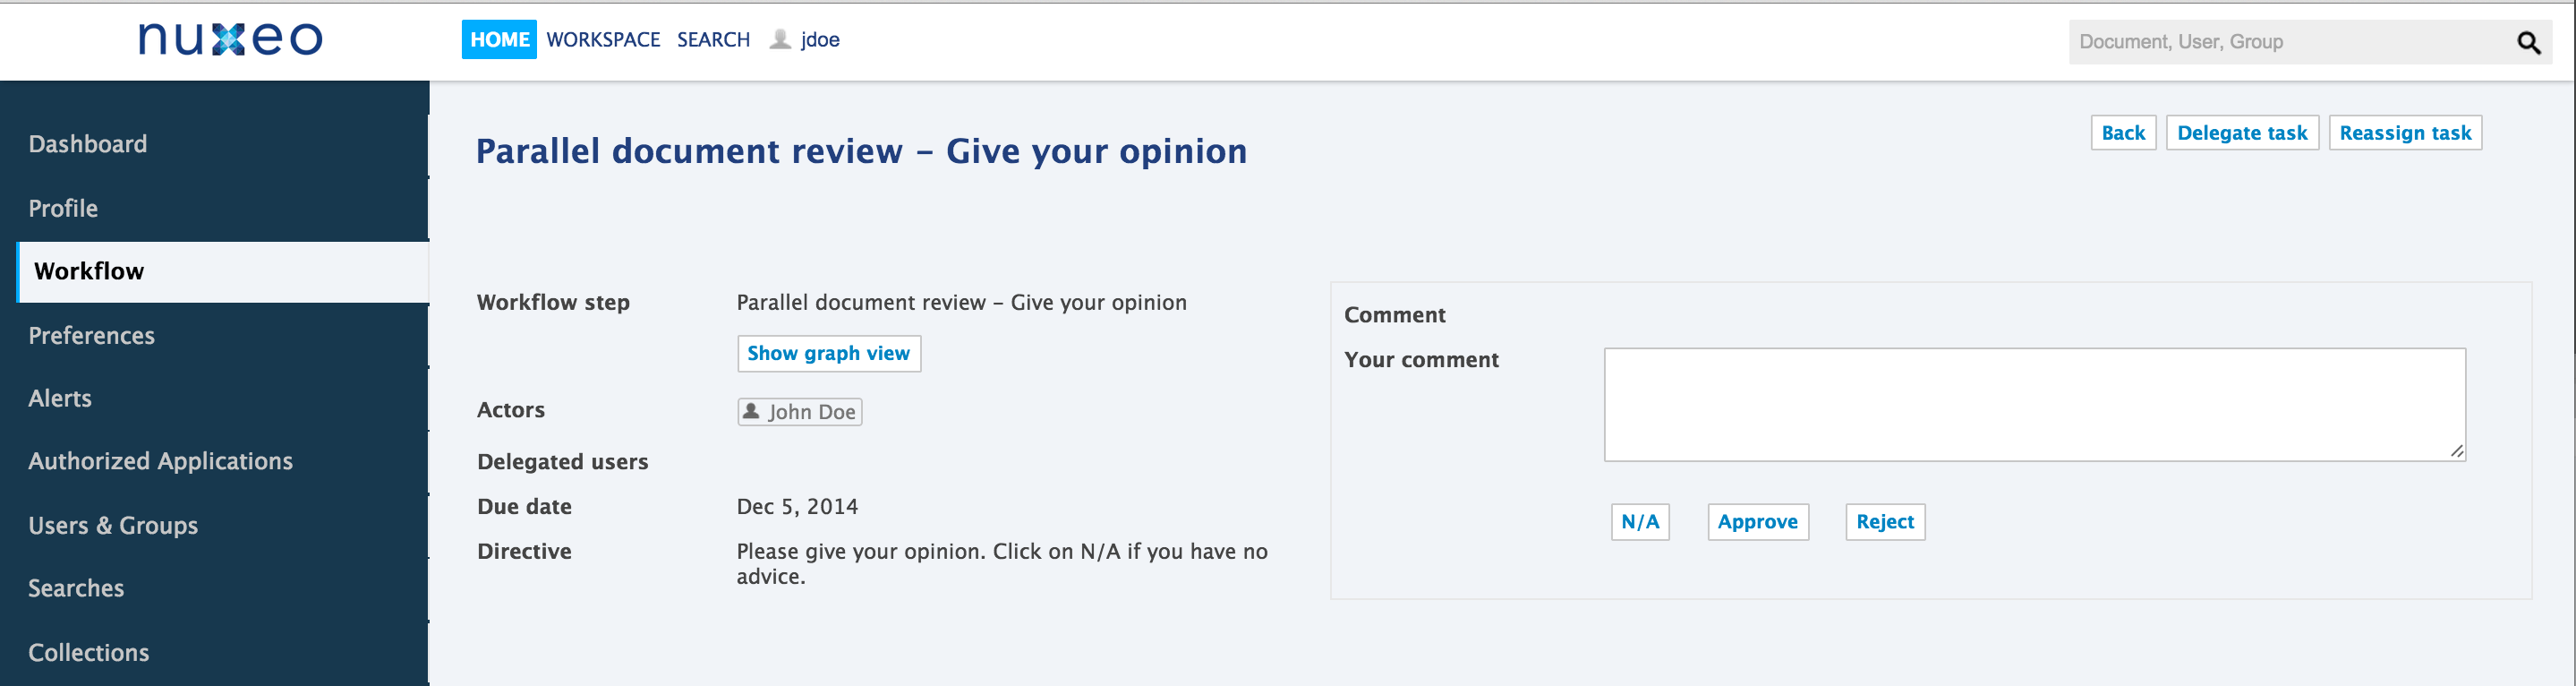This screenshot has width=2576, height=686.
Task: Focus the Your comment text area
Action: pos(2033,404)
